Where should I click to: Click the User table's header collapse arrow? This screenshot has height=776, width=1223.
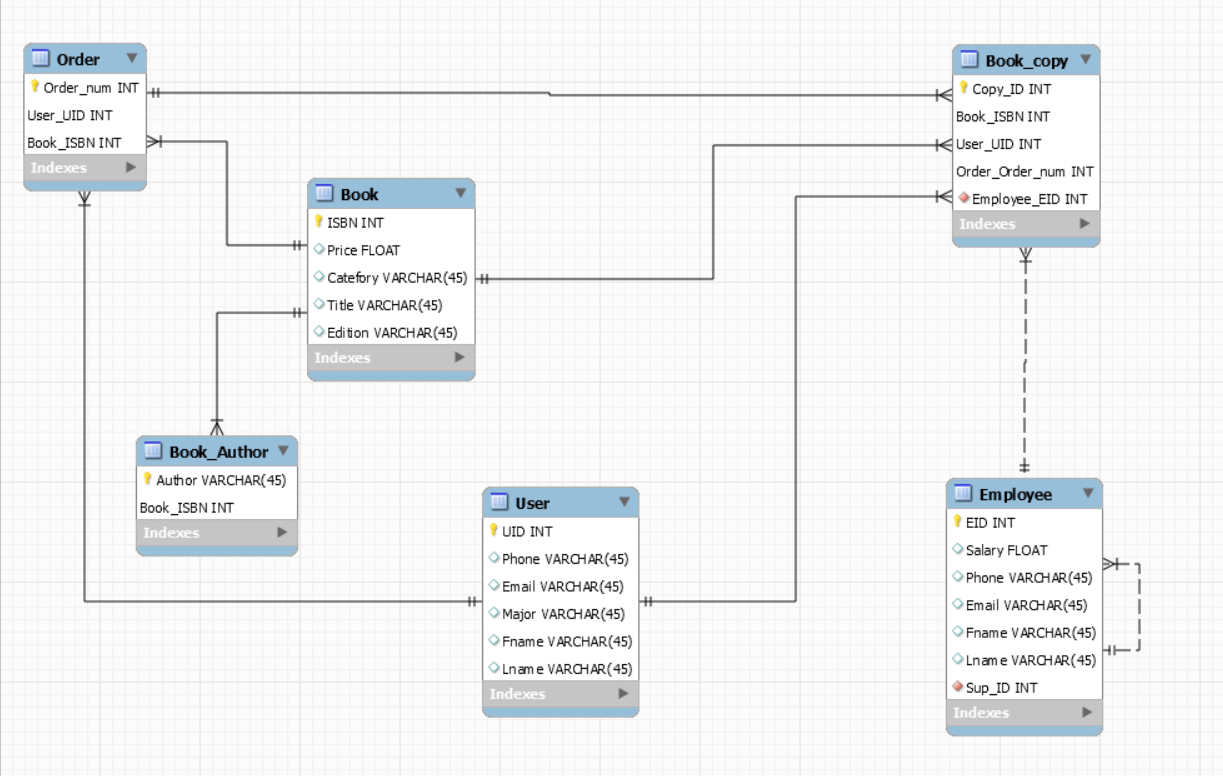pyautogui.click(x=627, y=503)
